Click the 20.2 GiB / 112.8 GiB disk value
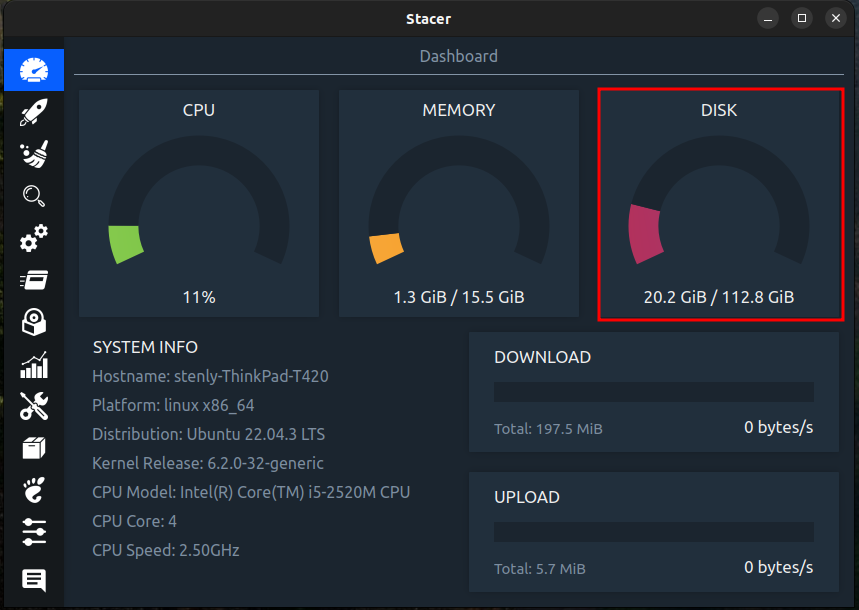Viewport: 859px width, 610px height. pyautogui.click(x=719, y=297)
